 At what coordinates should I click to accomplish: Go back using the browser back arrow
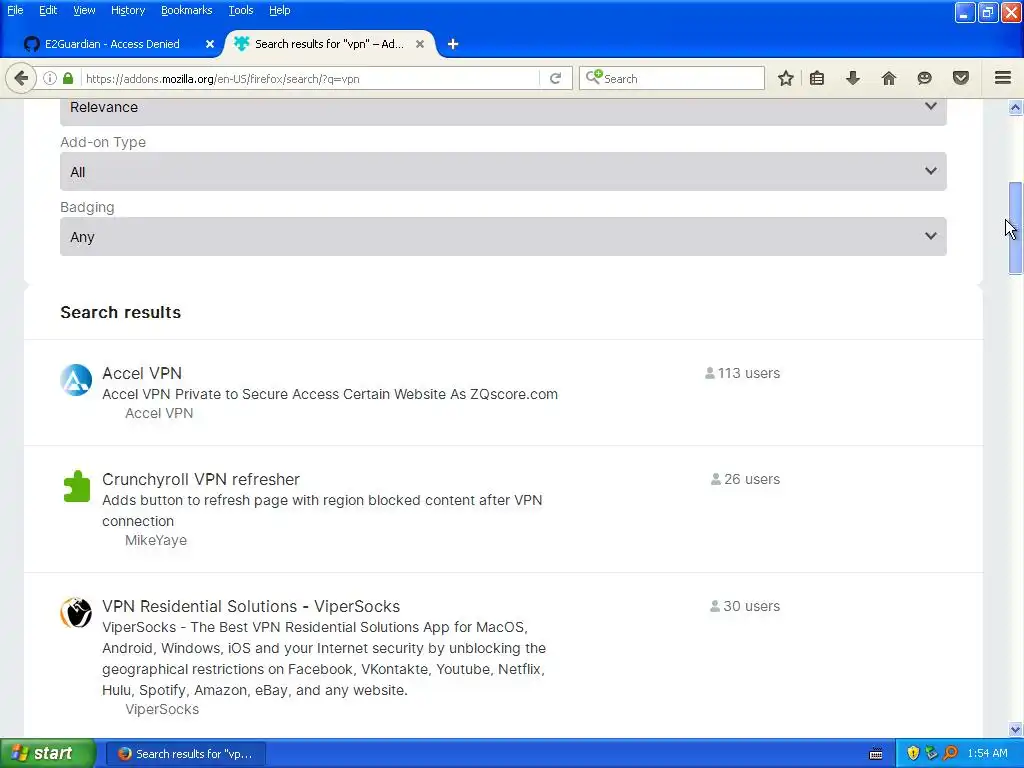[x=21, y=78]
